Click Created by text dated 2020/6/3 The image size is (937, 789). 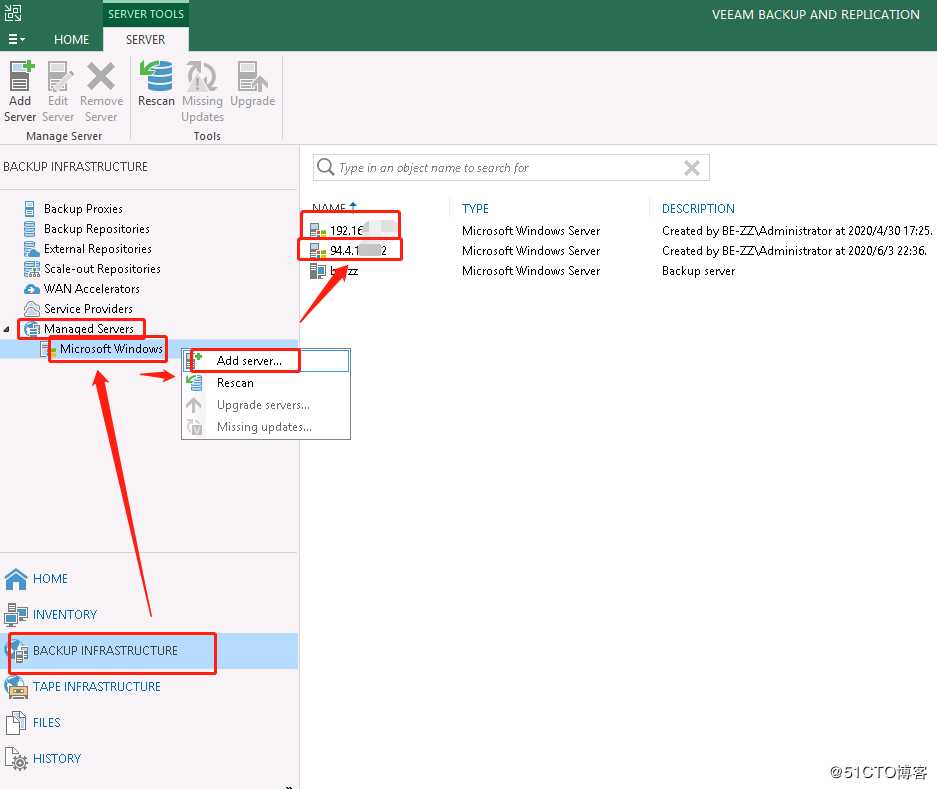point(794,251)
